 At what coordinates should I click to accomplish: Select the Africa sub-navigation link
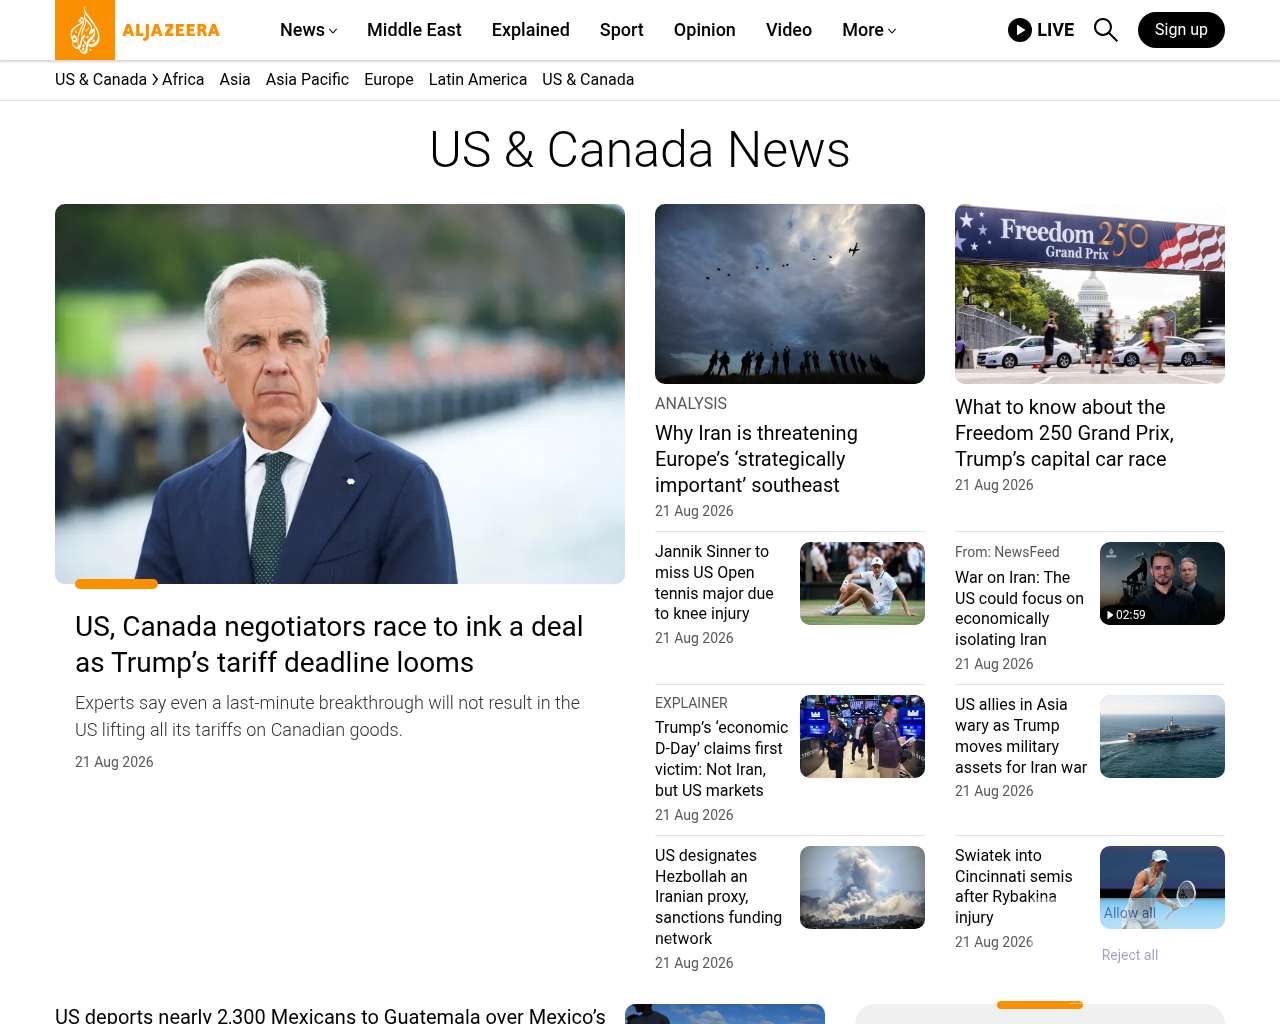[183, 80]
